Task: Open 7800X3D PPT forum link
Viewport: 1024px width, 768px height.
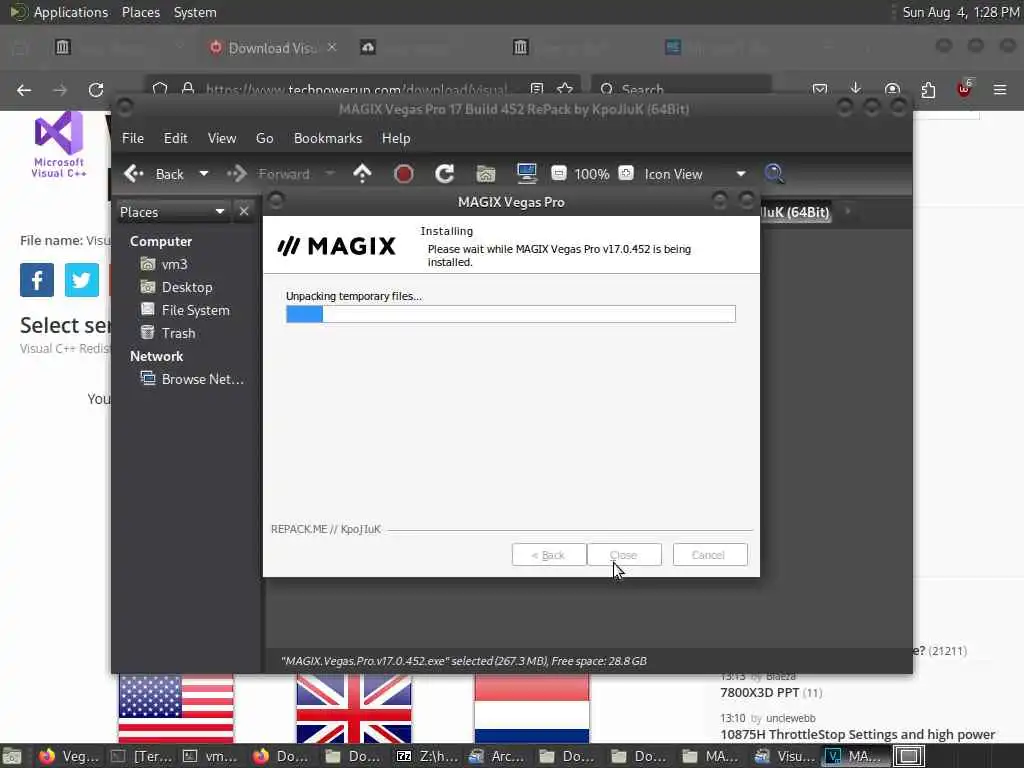Action: tap(760, 692)
